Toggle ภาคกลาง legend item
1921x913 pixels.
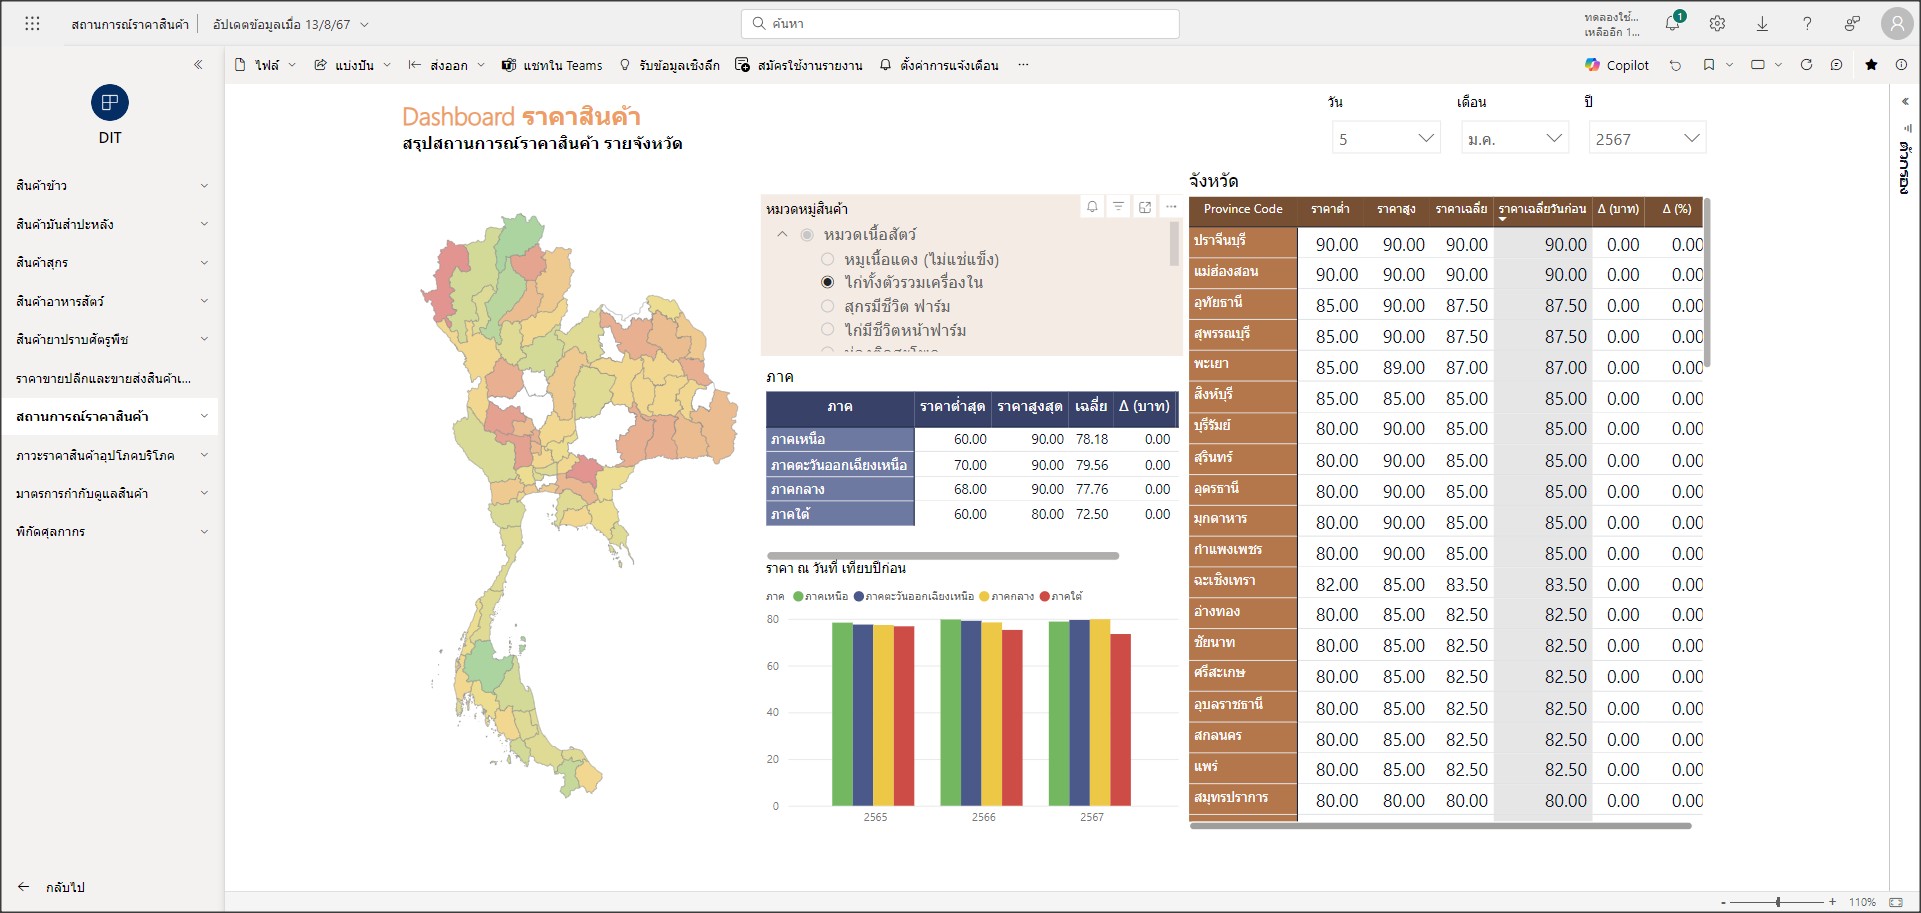[x=1007, y=596]
